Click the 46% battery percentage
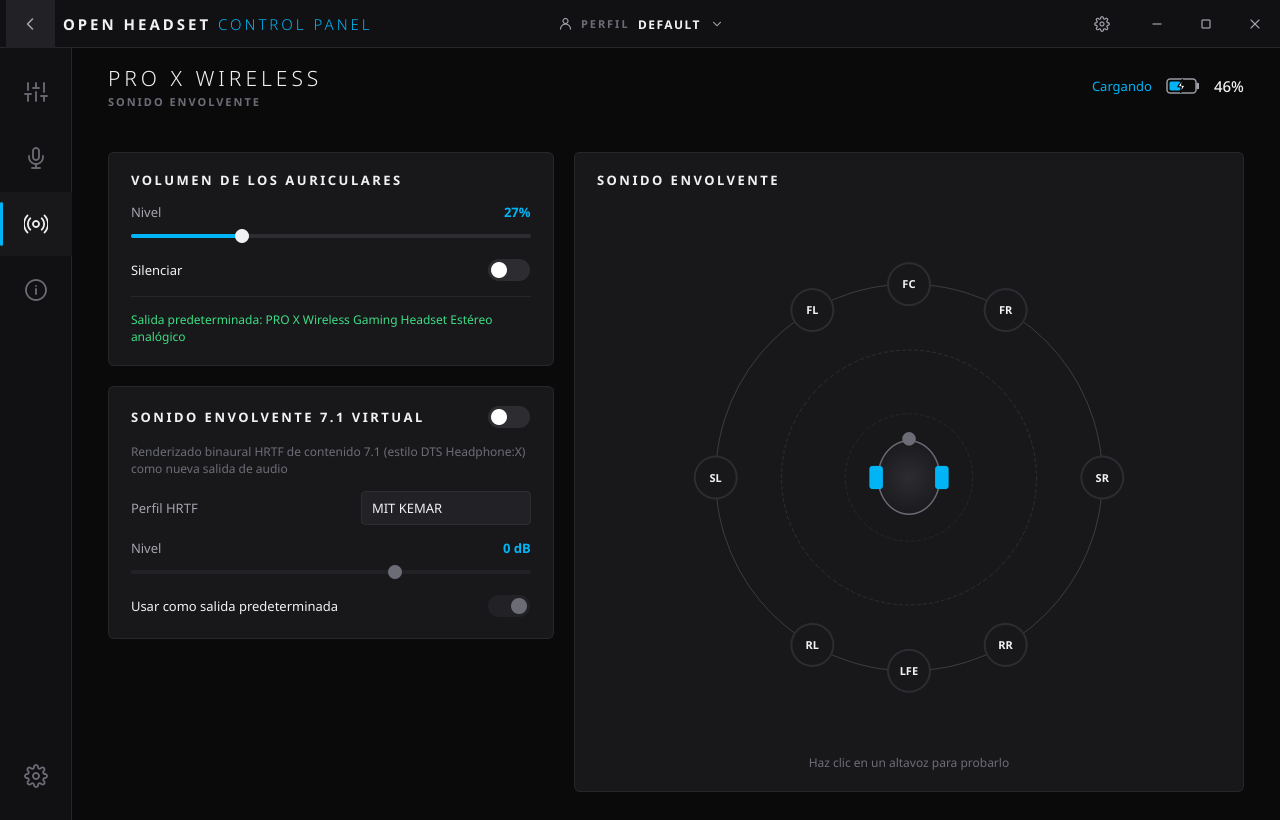Image resolution: width=1280 pixels, height=820 pixels. pyautogui.click(x=1229, y=87)
